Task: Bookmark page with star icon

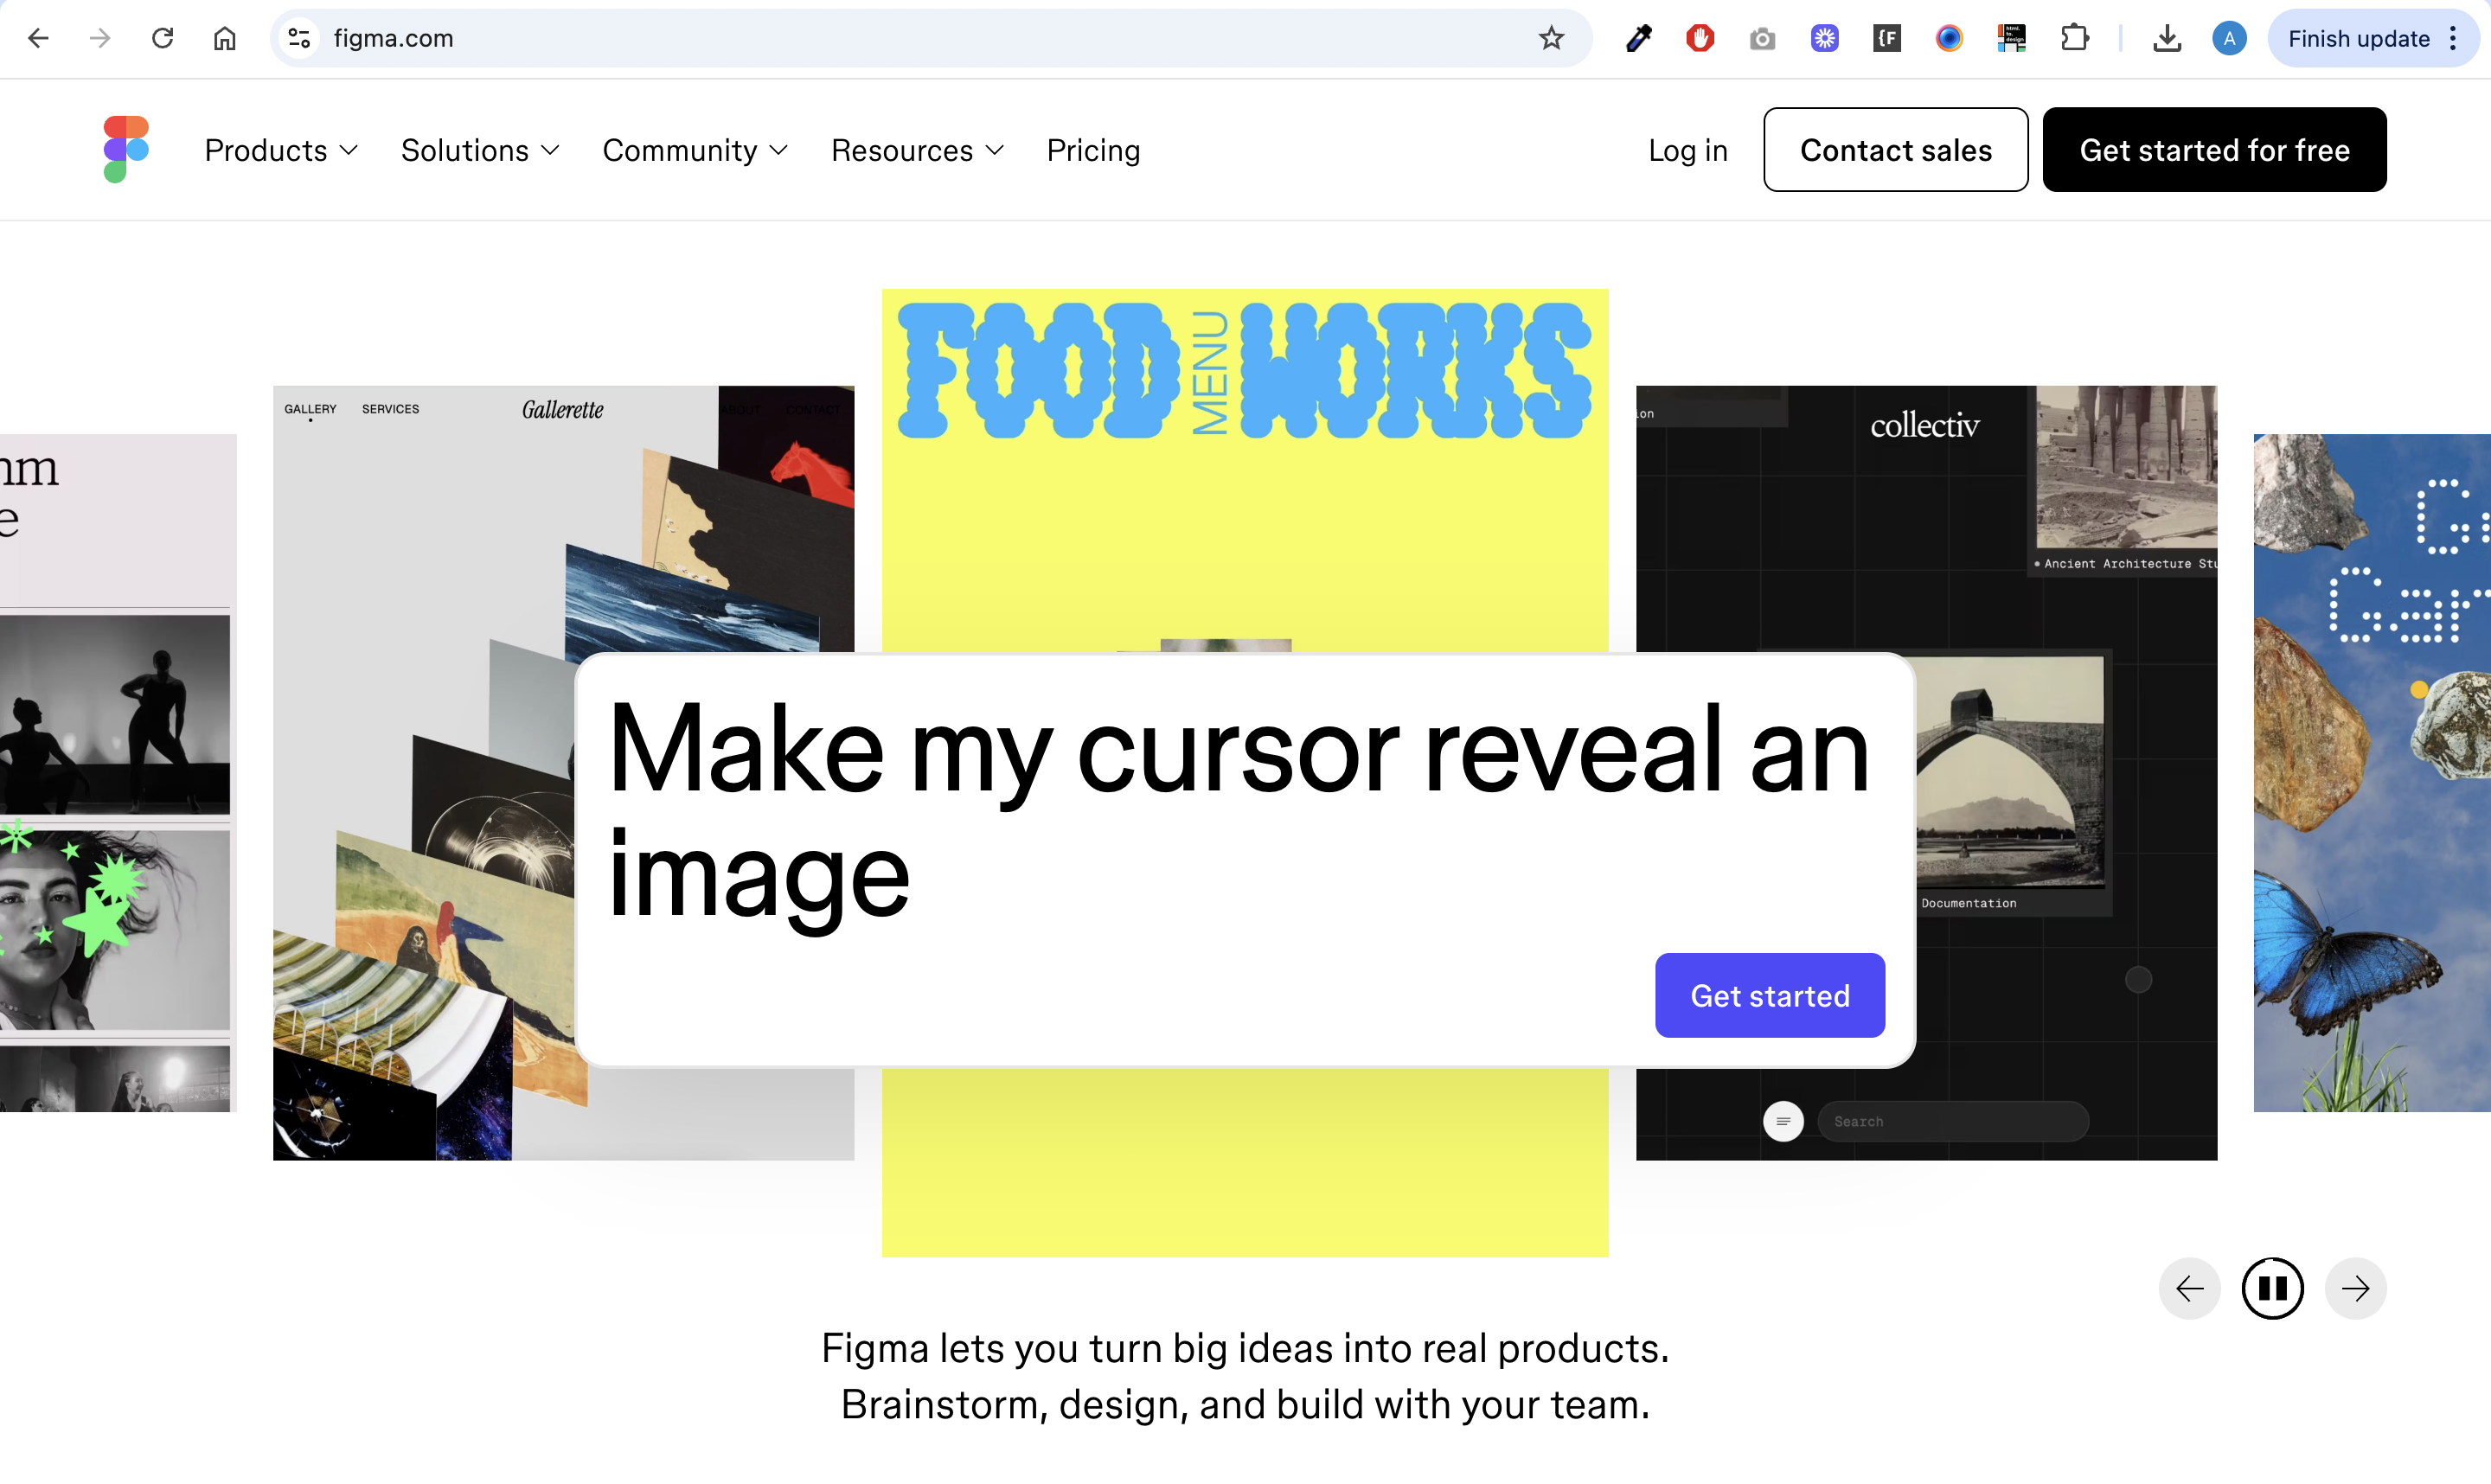Action: tap(1551, 38)
